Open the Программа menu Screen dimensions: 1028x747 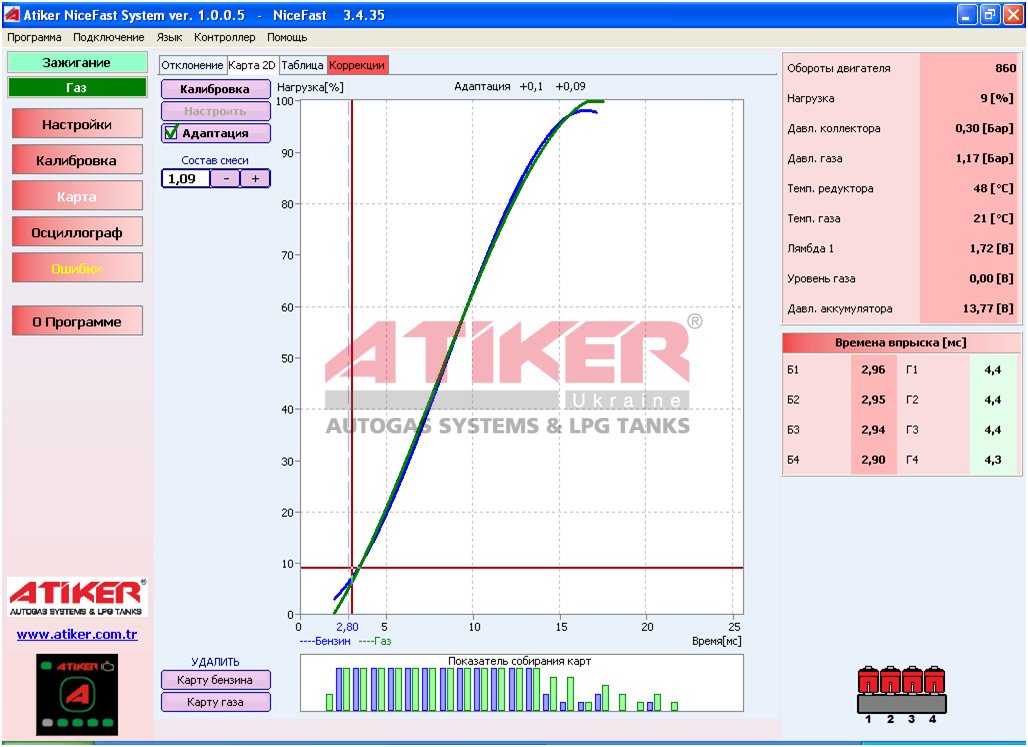[x=34, y=37]
